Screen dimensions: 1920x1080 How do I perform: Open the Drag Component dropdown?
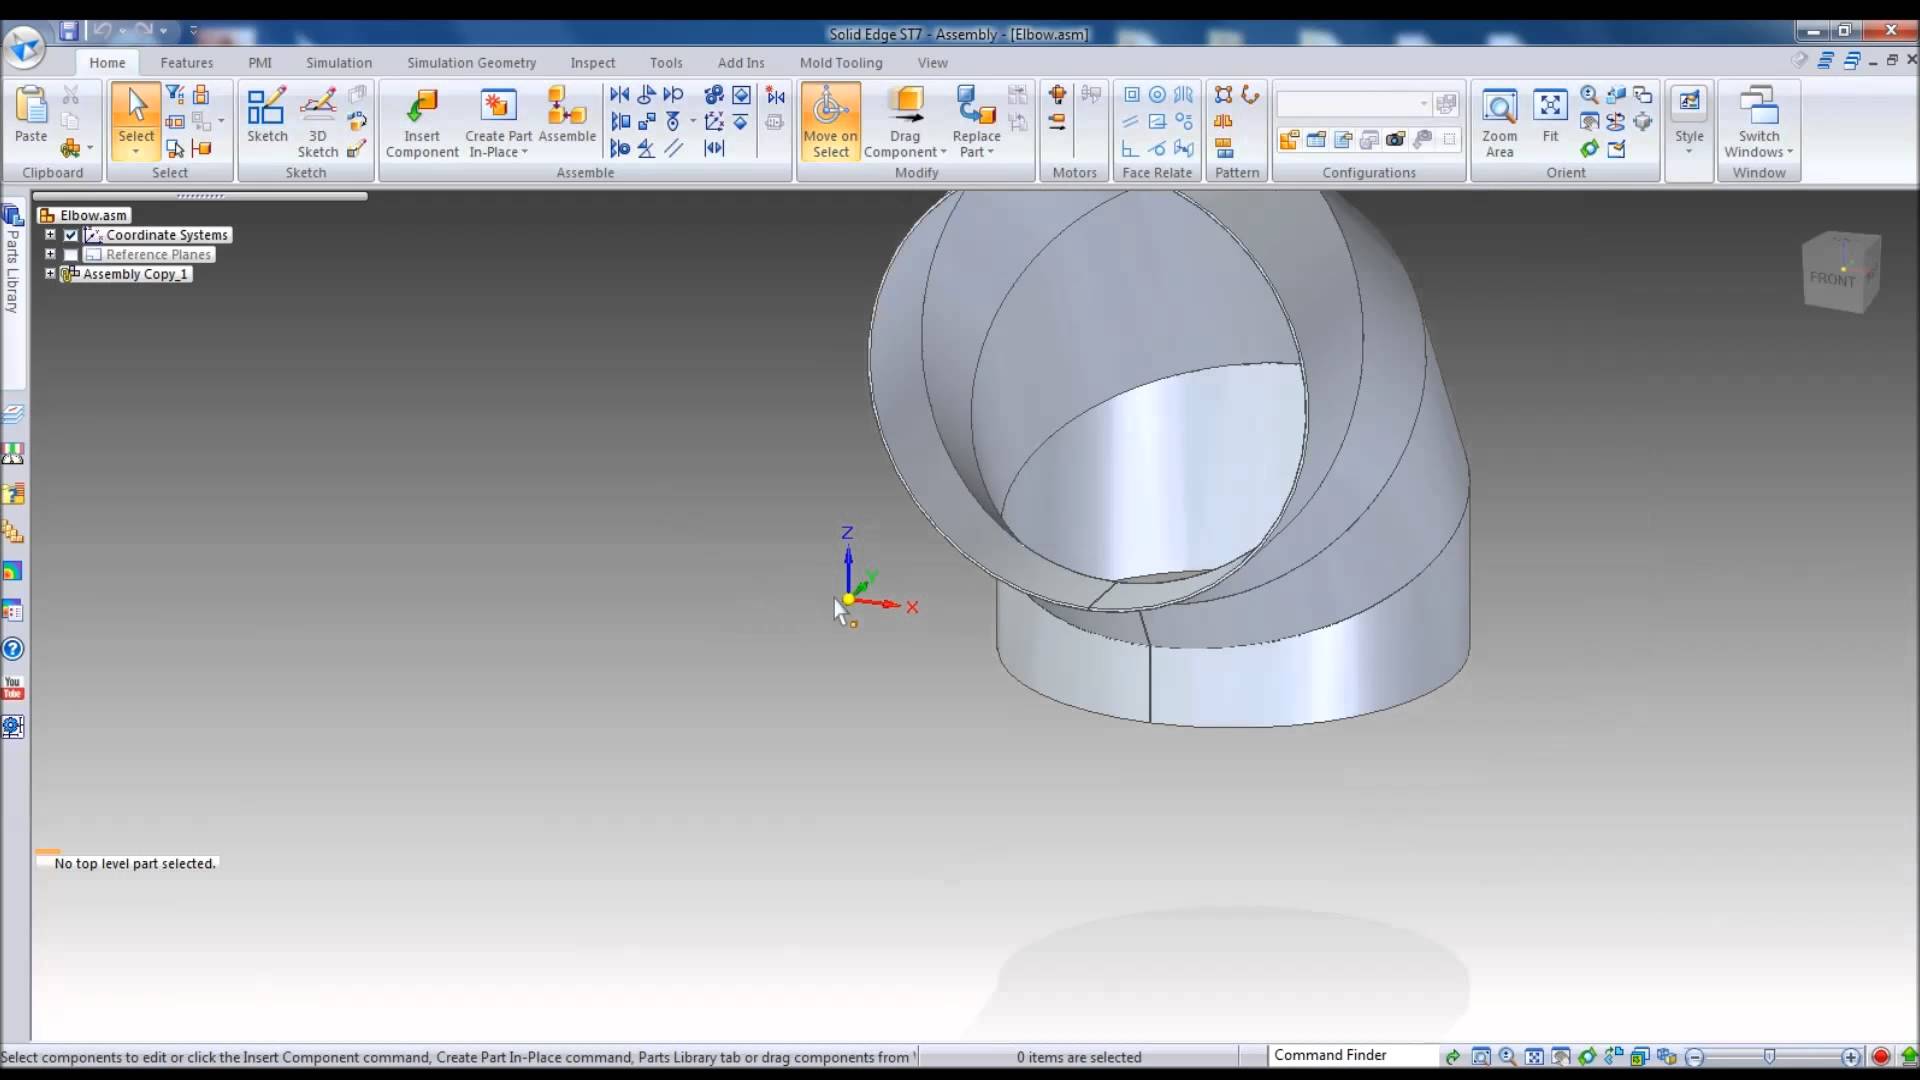point(943,152)
